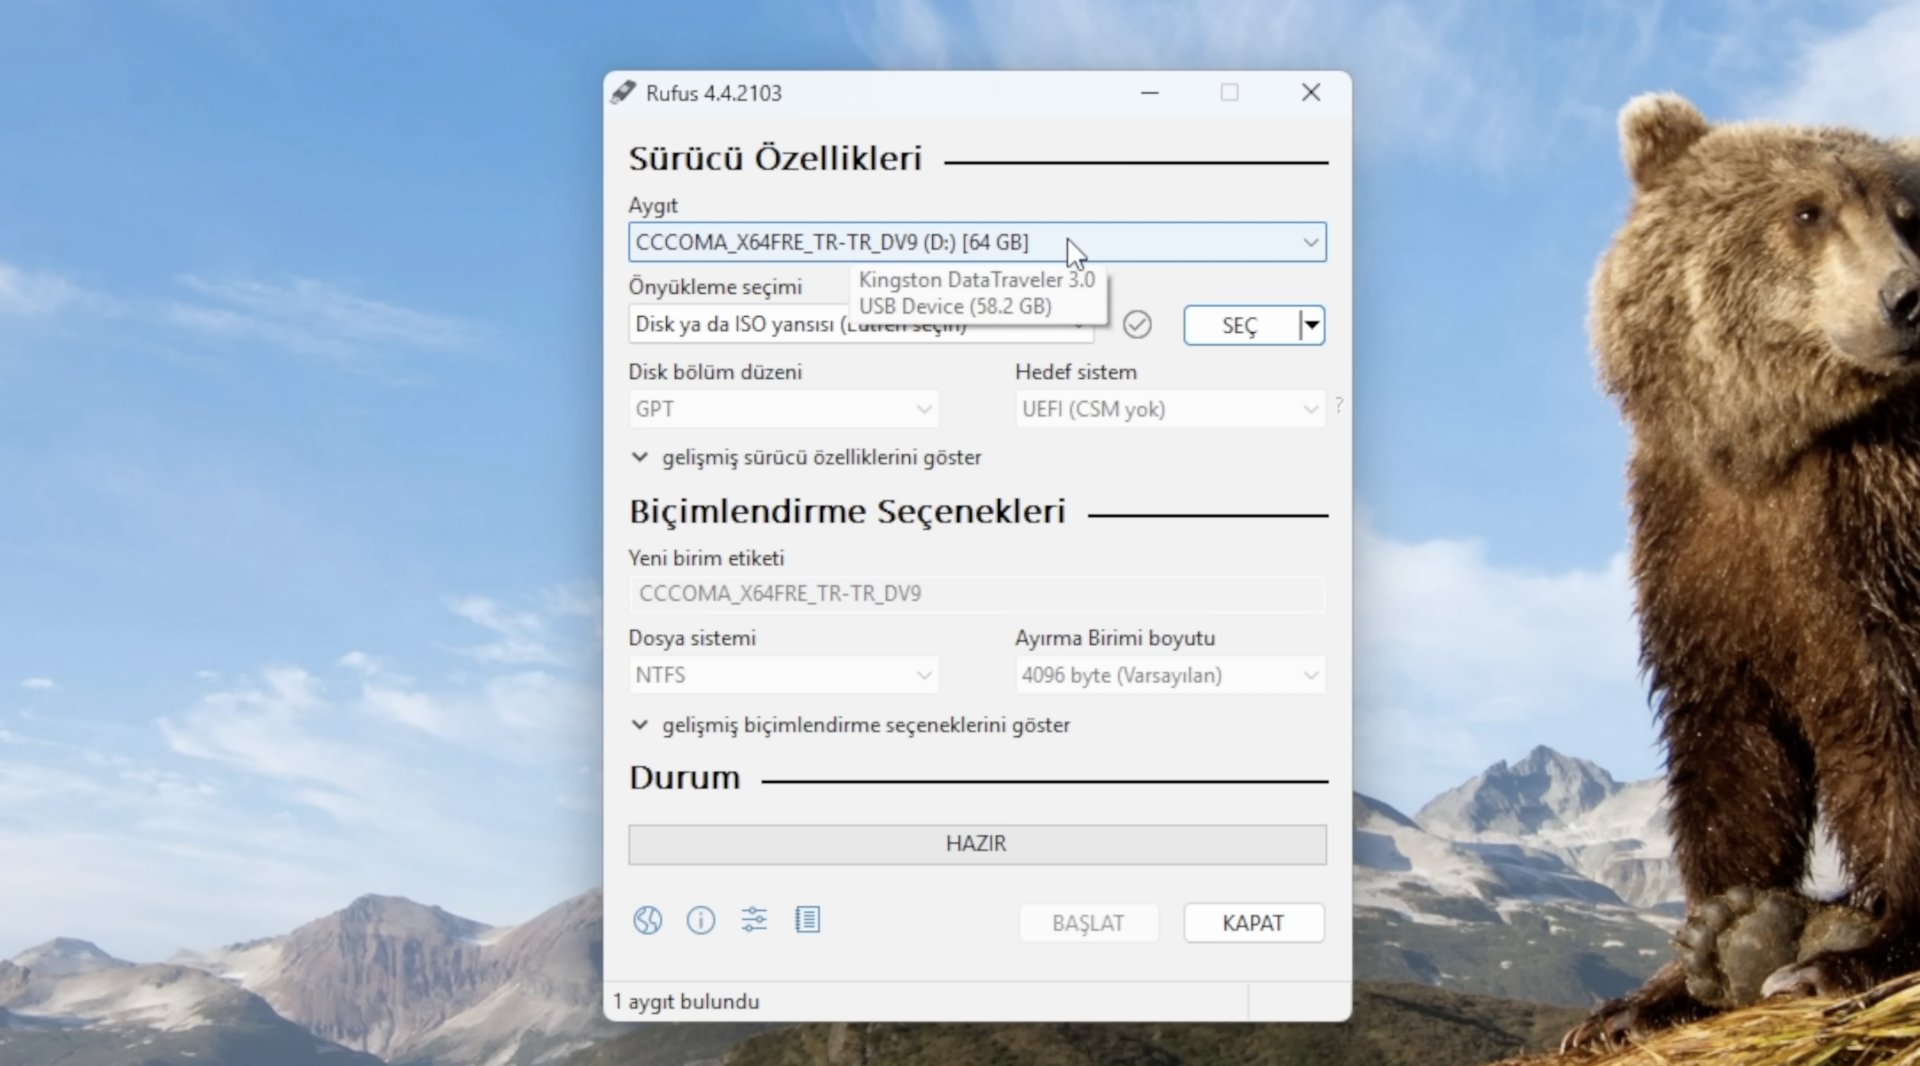Viewport: 1920px width, 1066px height.
Task: Click the Rufus icon in the title bar
Action: [623, 92]
